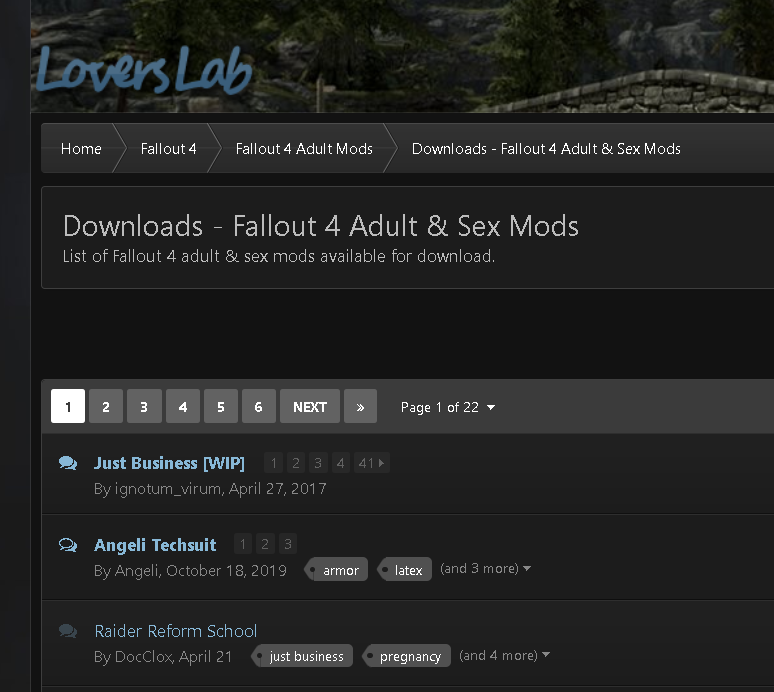Open the Home breadcrumb
The image size is (774, 692).
pos(81,149)
